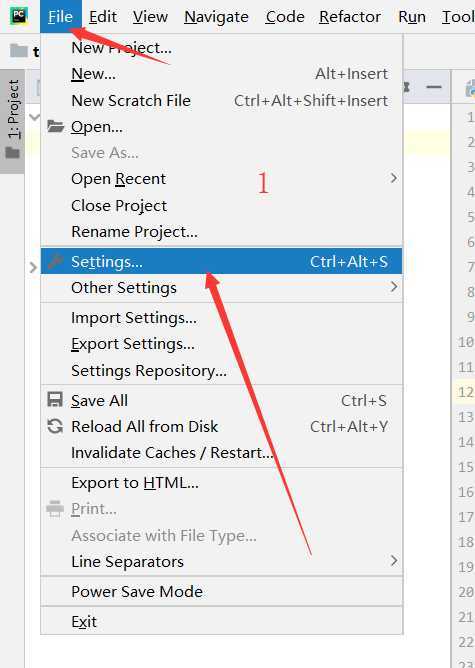The width and height of the screenshot is (475, 668).
Task: Expand the Other Settings submenu arrow
Action: coord(394,287)
